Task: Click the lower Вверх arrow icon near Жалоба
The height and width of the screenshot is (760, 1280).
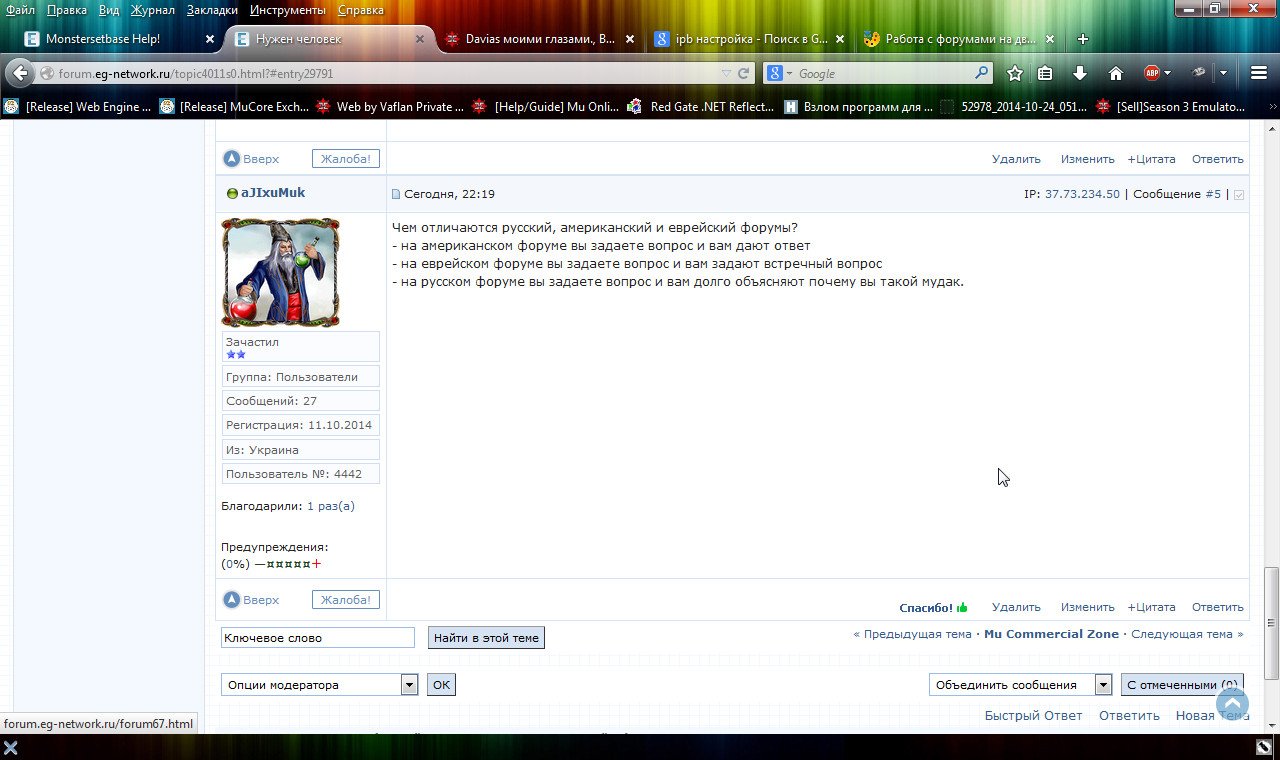Action: point(231,600)
